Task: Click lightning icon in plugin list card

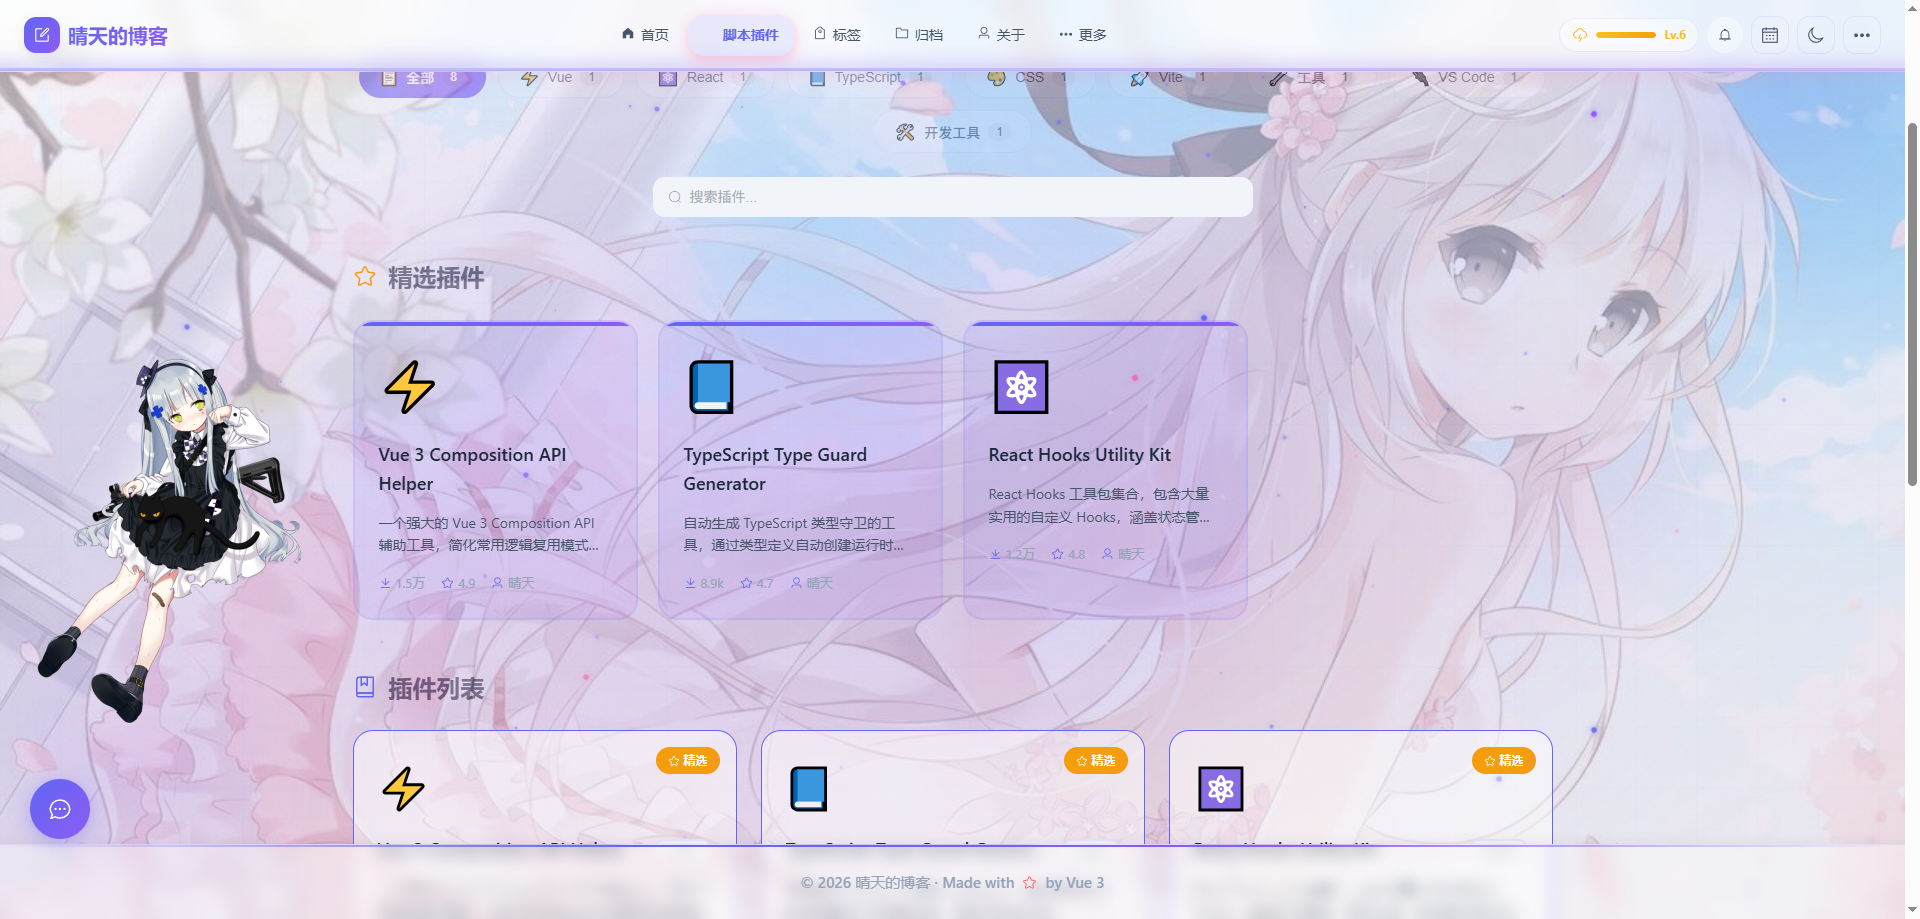Action: tap(404, 789)
